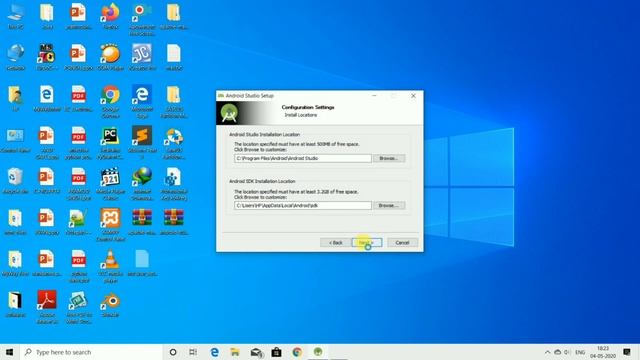Select the orange sphere media player shortcut
640x360 pixels.
coord(110,57)
